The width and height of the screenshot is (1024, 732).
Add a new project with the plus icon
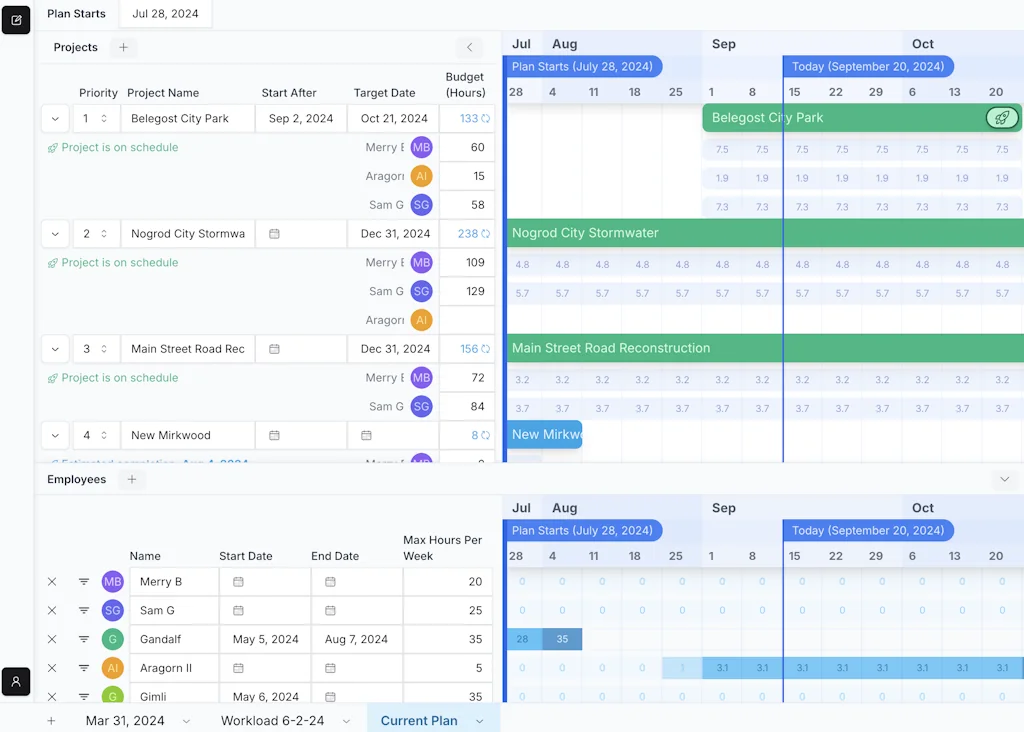(x=122, y=46)
